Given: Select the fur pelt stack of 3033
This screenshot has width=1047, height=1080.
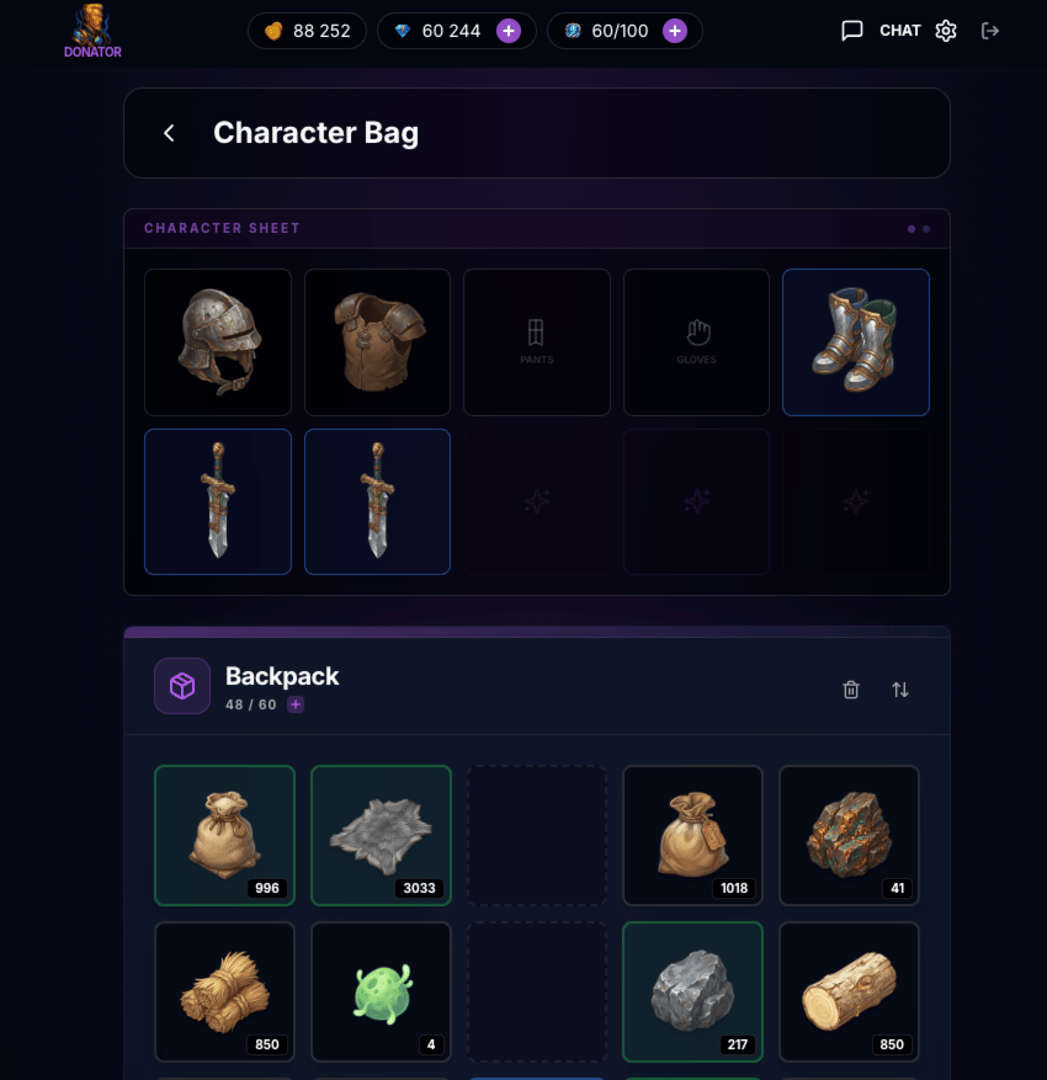Looking at the screenshot, I should (x=381, y=835).
